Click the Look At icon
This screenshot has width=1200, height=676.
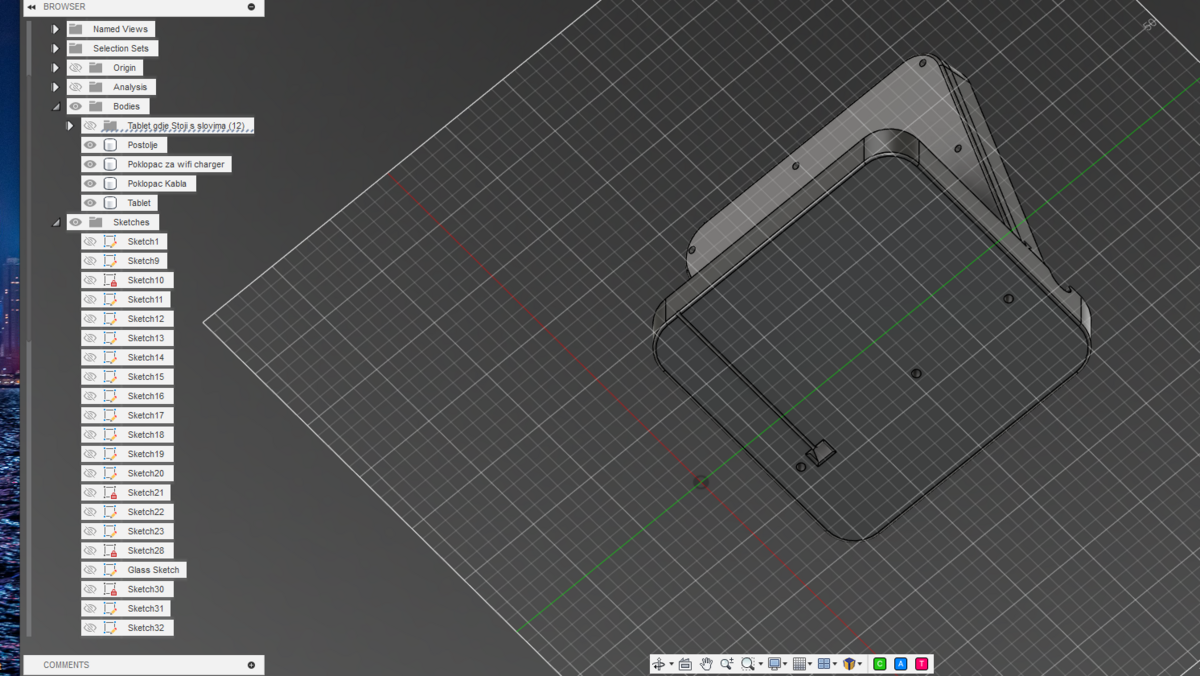pyautogui.click(x=685, y=664)
